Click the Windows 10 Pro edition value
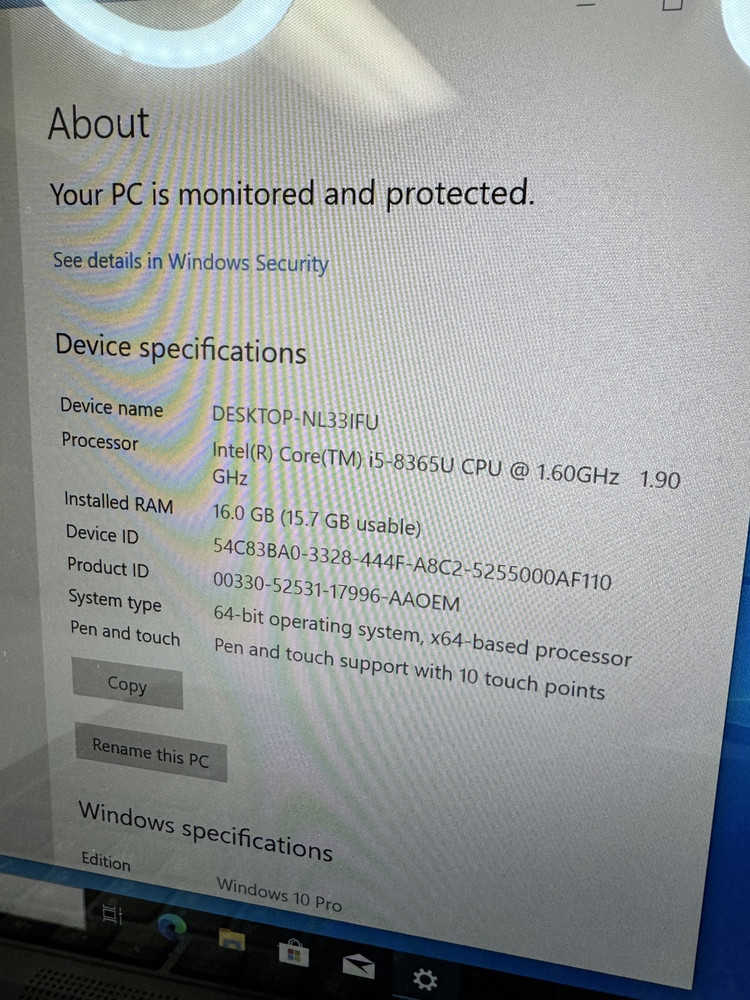 tap(279, 894)
